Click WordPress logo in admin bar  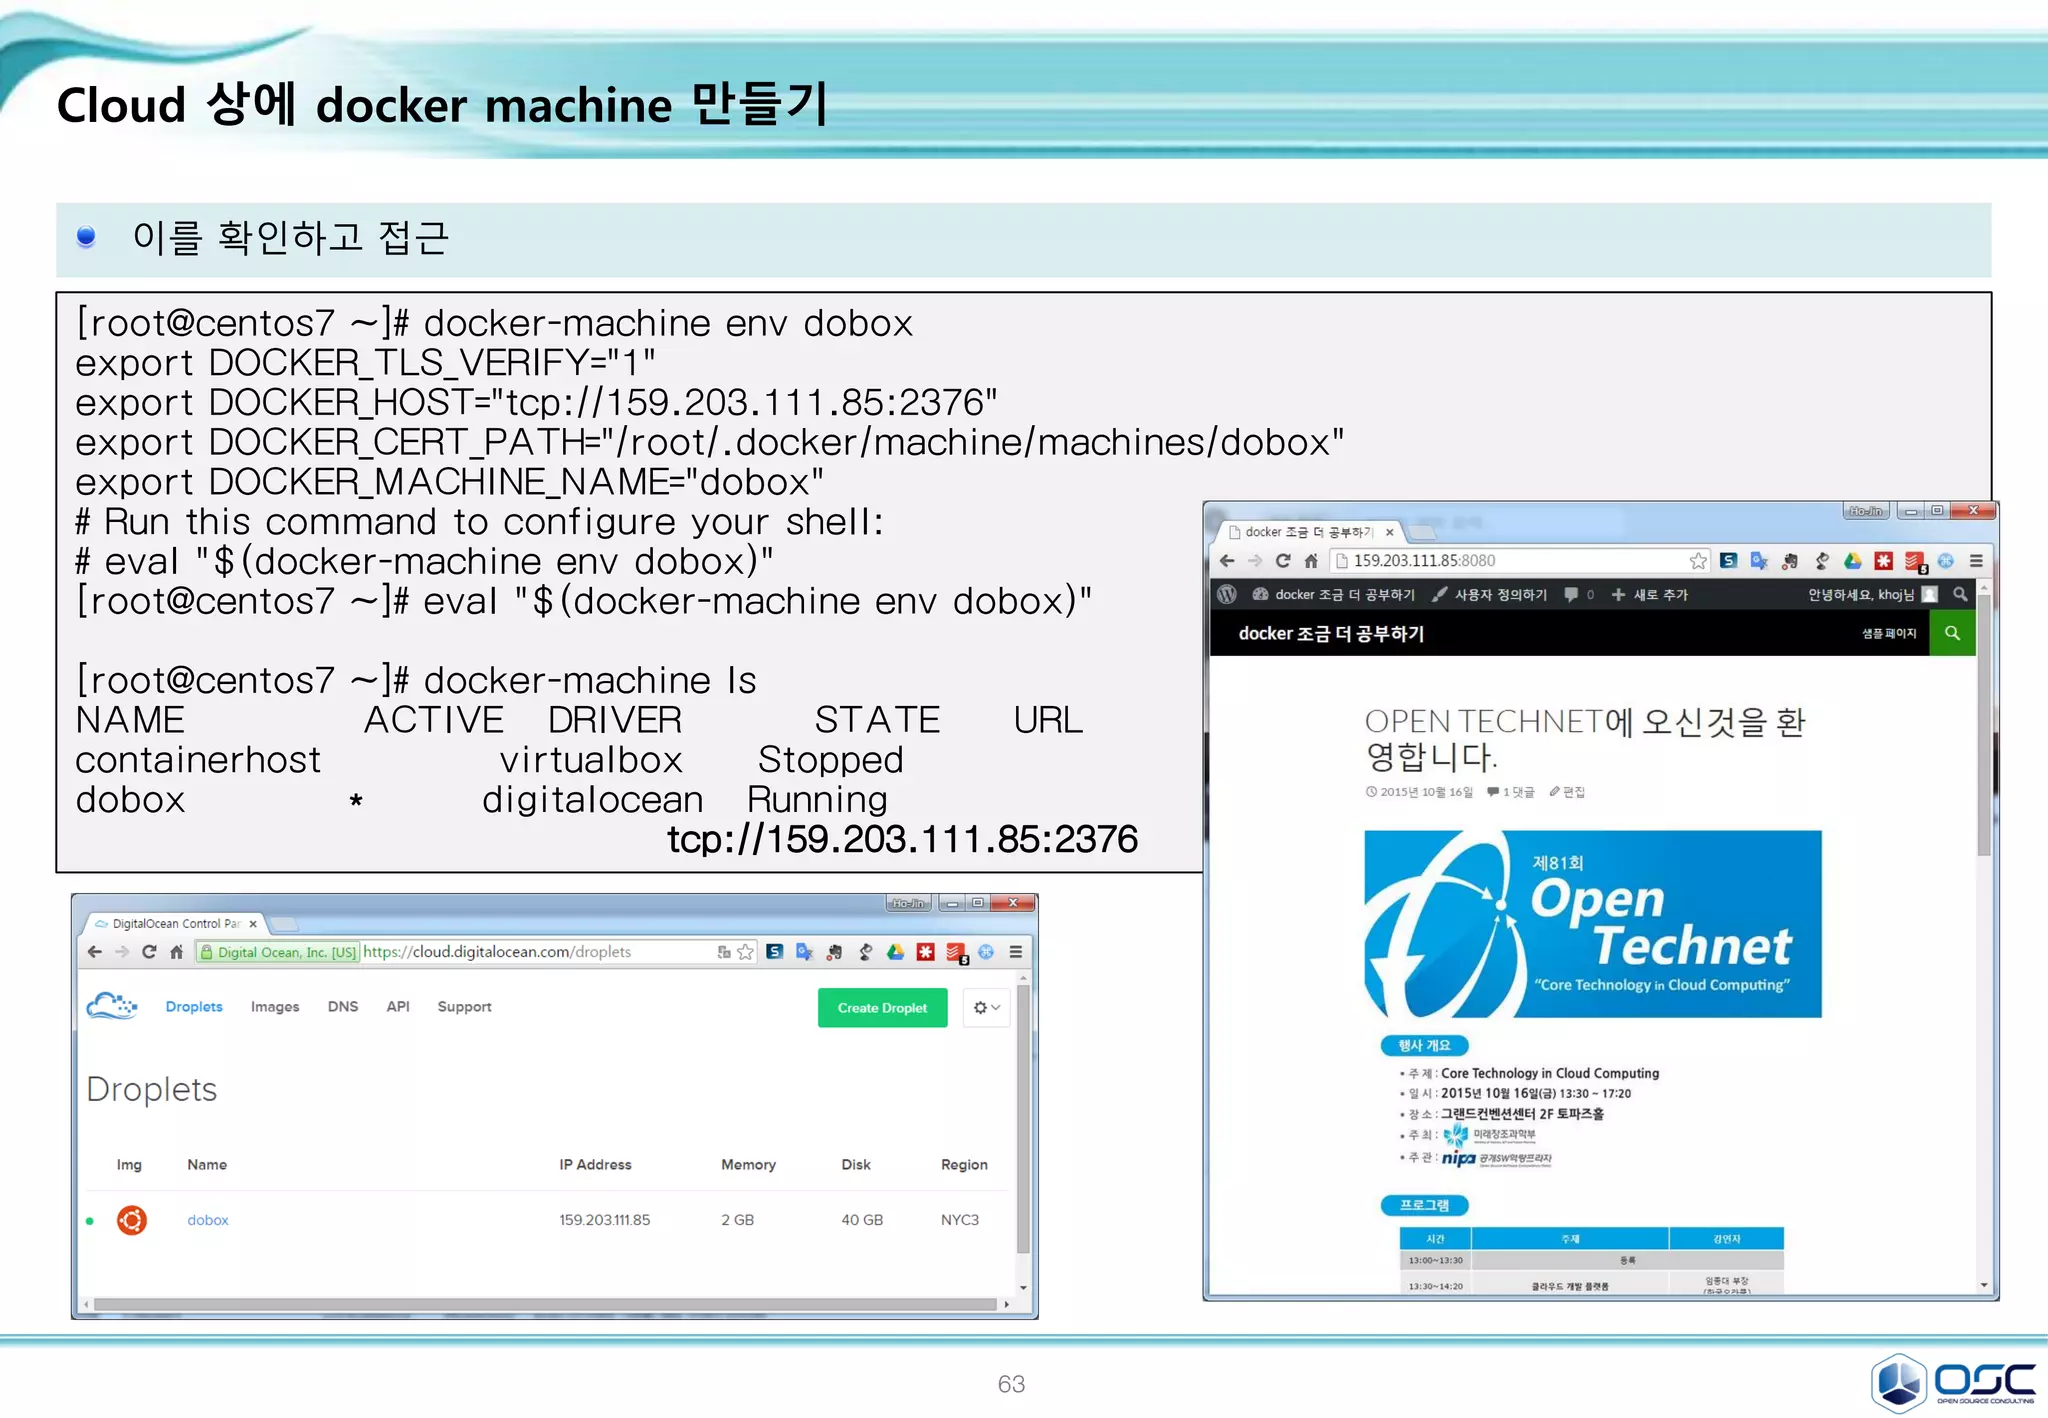pos(1227,594)
